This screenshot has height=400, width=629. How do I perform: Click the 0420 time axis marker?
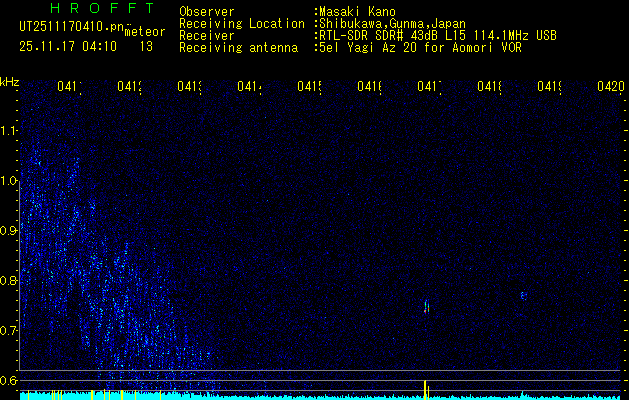pos(609,88)
